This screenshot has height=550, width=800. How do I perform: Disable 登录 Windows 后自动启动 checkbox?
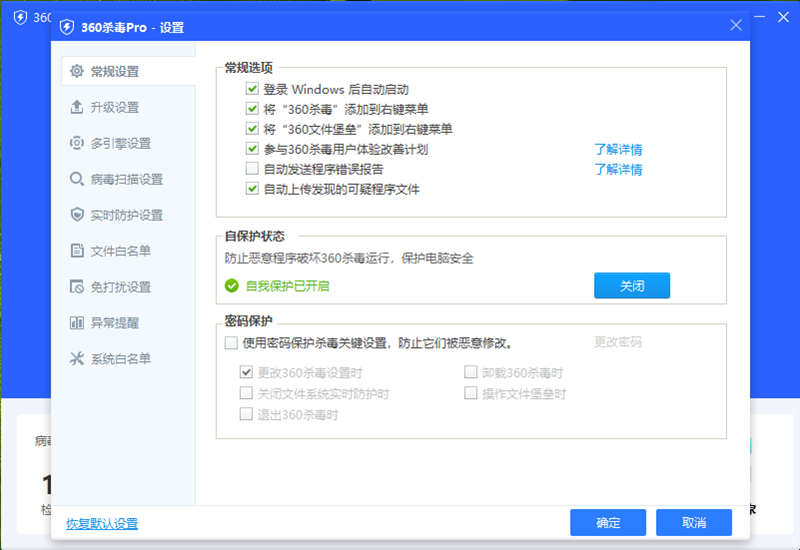pos(252,90)
